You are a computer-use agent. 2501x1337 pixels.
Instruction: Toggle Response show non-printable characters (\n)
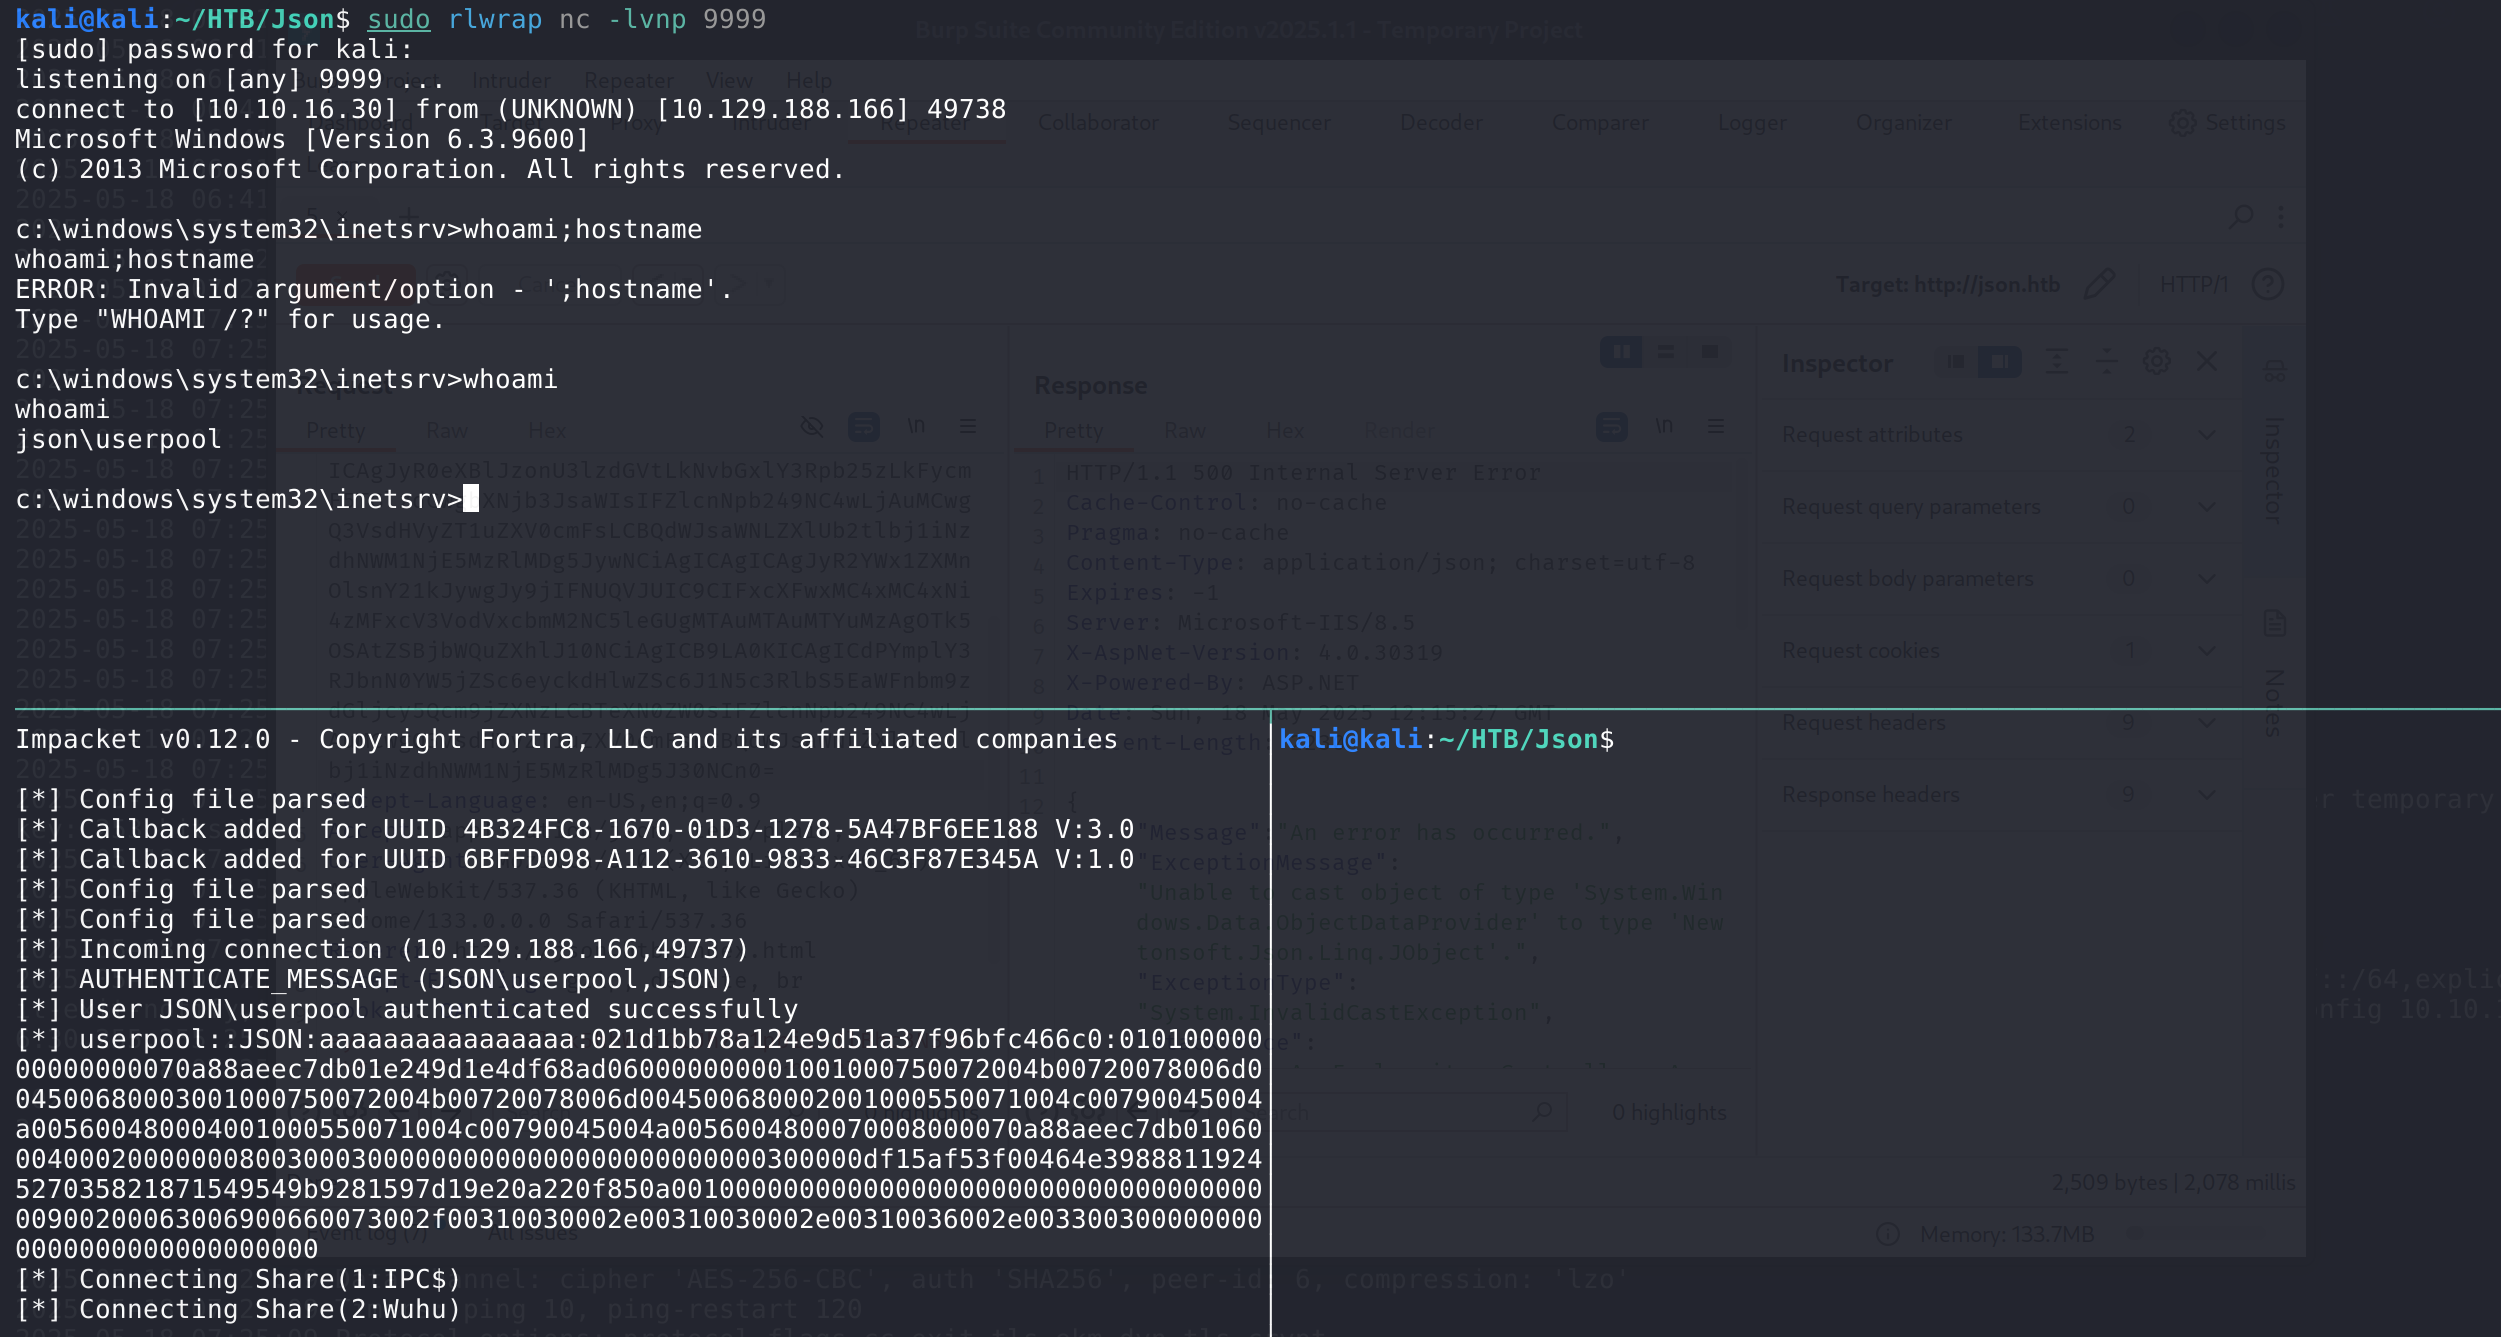tap(1664, 427)
